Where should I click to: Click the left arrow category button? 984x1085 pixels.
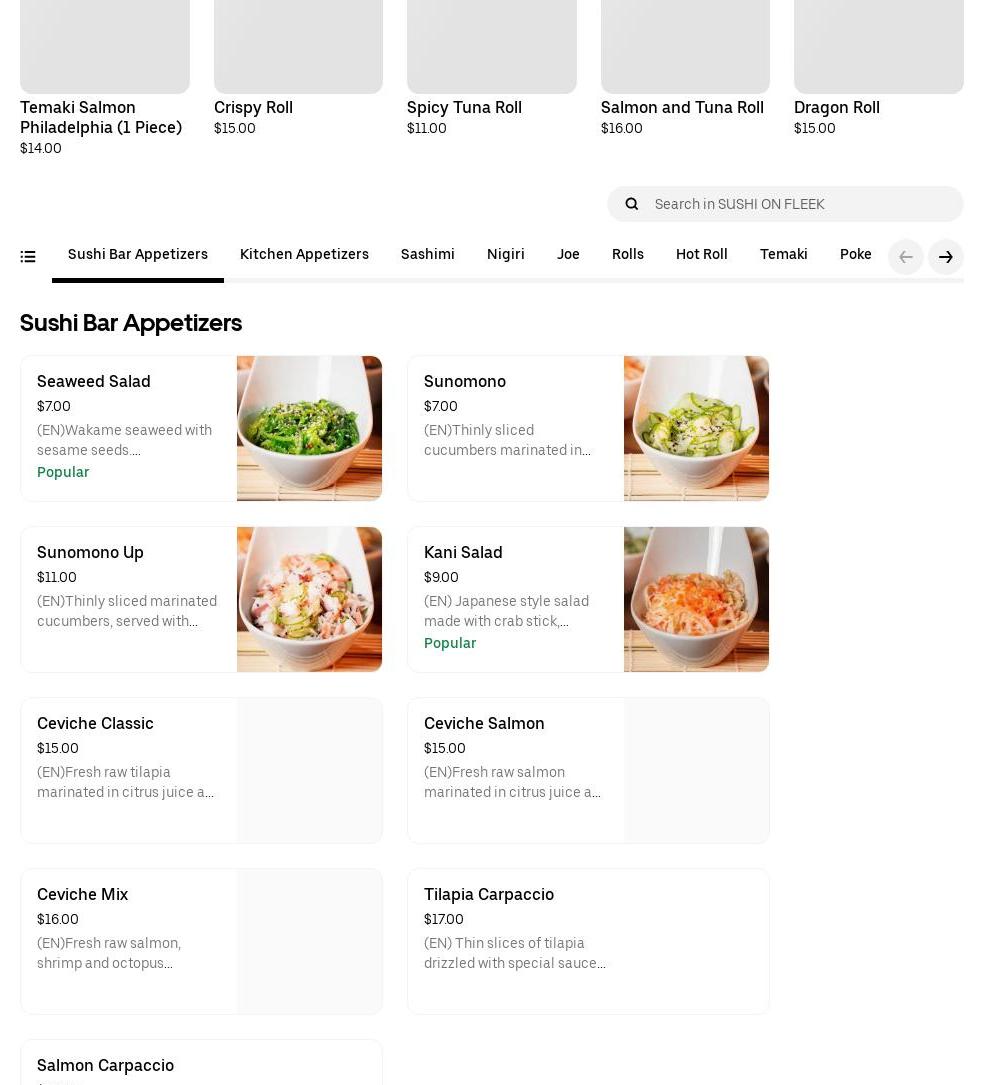tap(906, 257)
